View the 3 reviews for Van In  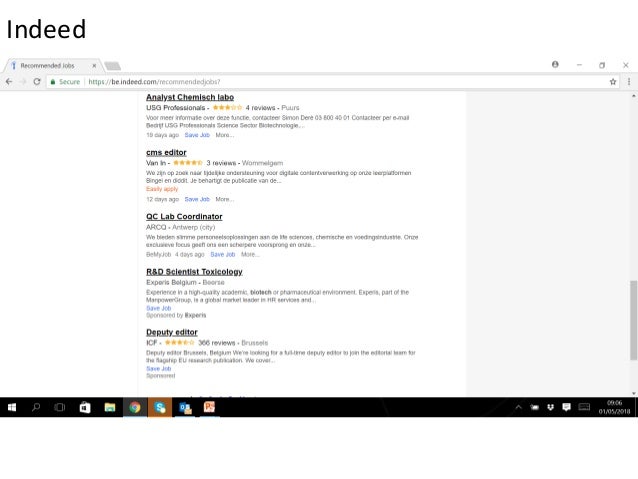click(221, 163)
